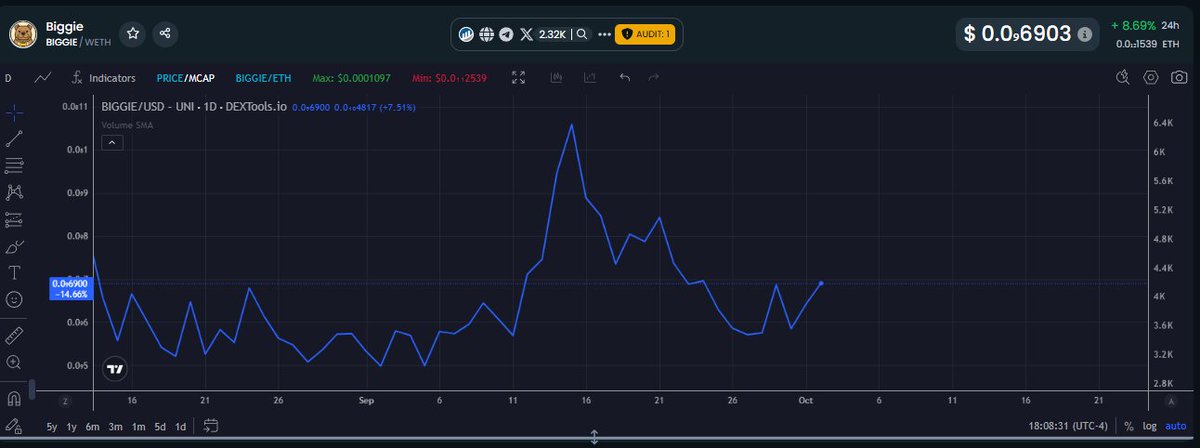Activate the zoom in tool
The width and height of the screenshot is (1200, 448).
click(x=14, y=362)
